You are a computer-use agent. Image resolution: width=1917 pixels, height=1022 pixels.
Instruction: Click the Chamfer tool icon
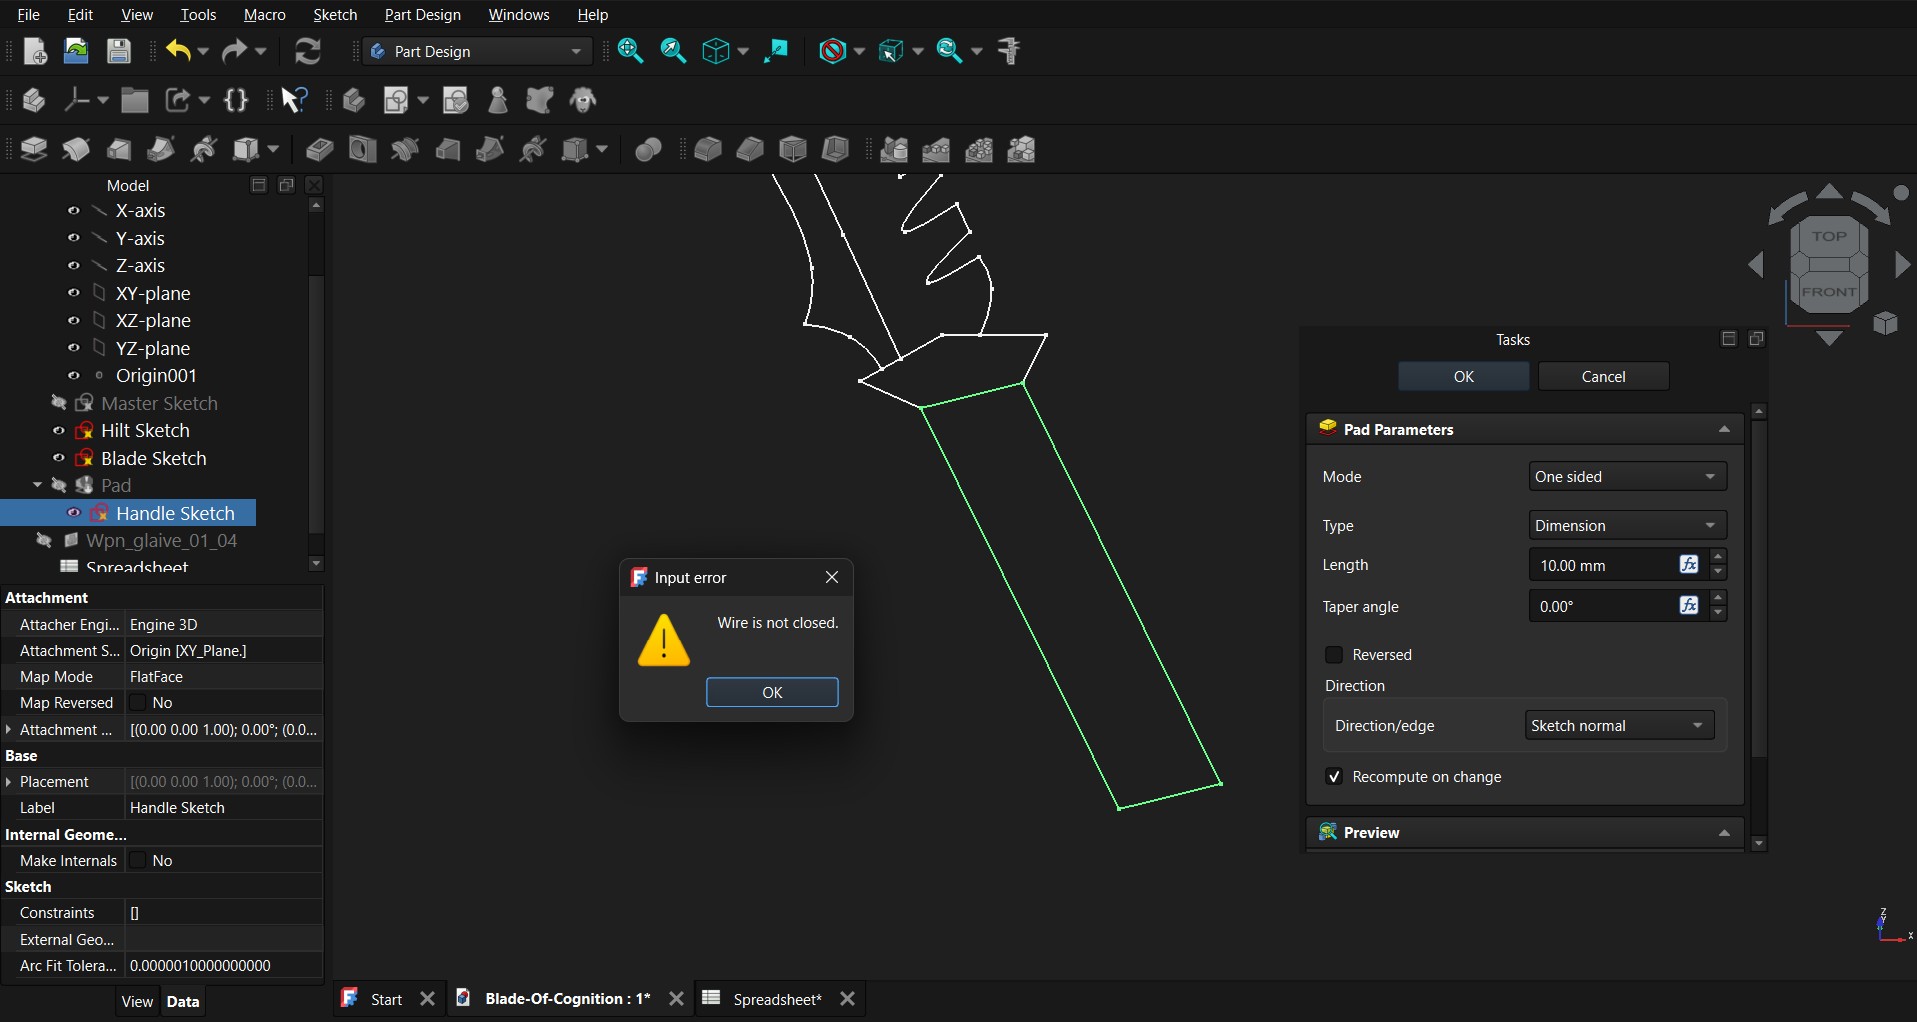pos(750,150)
